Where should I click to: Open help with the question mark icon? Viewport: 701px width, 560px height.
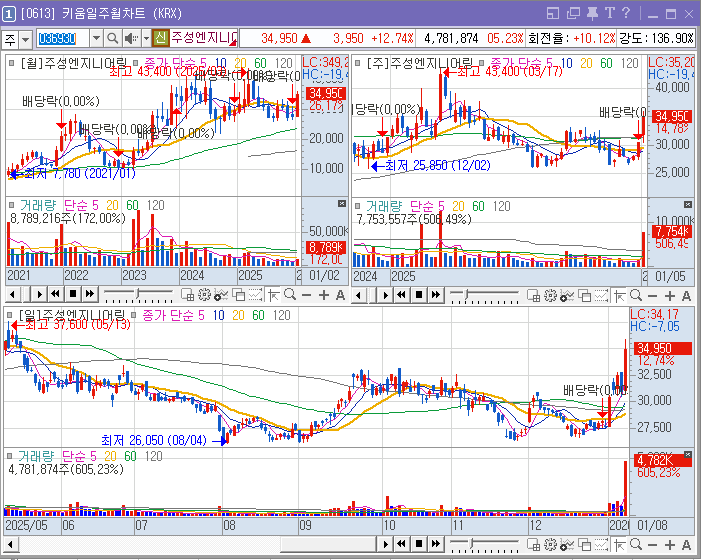(x=626, y=13)
